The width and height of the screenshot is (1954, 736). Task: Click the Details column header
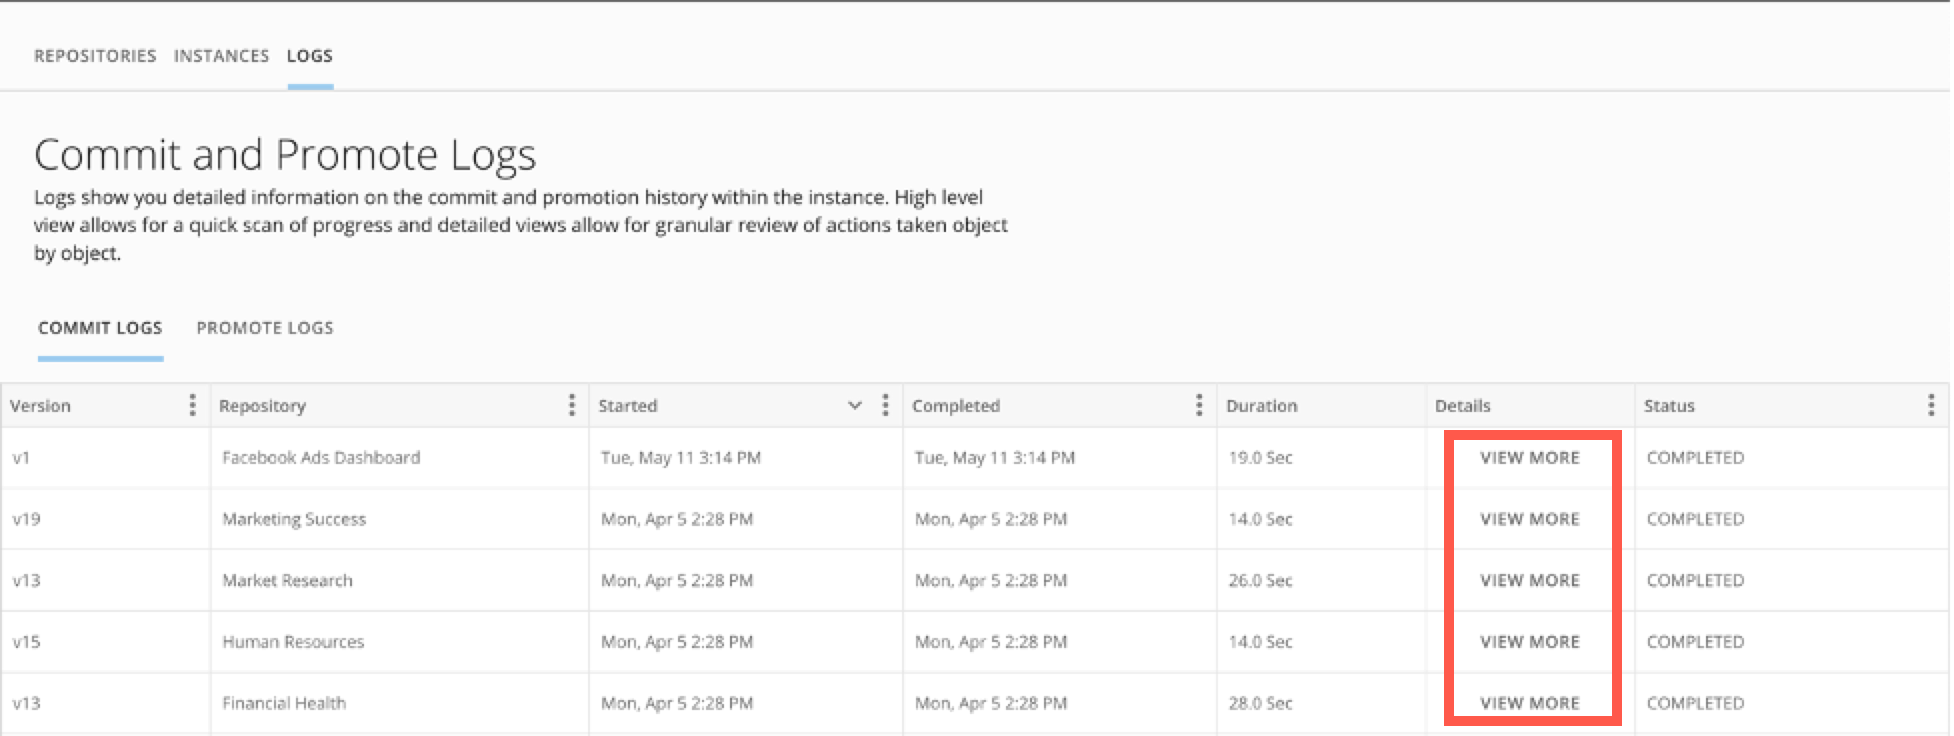1462,406
